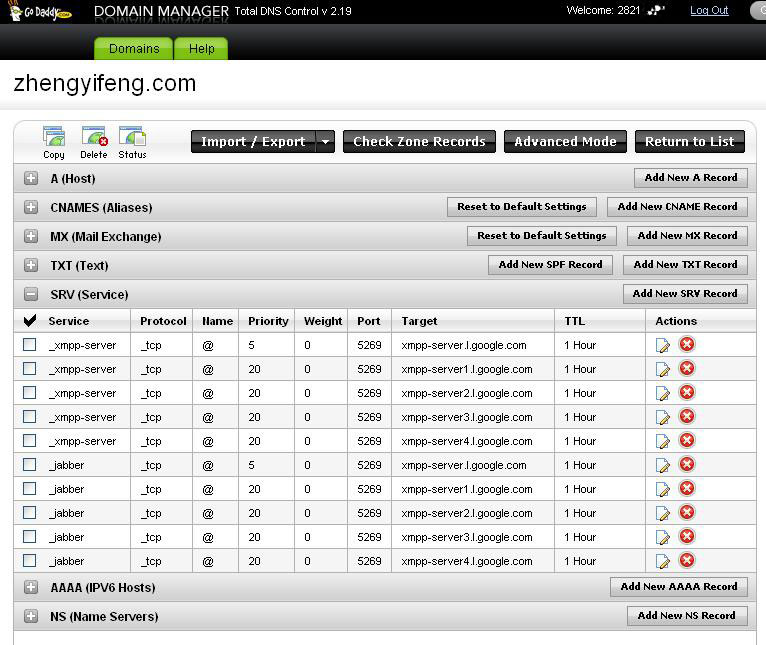Delete _xmpp-server record targeting xmpp-server.l.google.com
This screenshot has width=766, height=645.
[687, 344]
